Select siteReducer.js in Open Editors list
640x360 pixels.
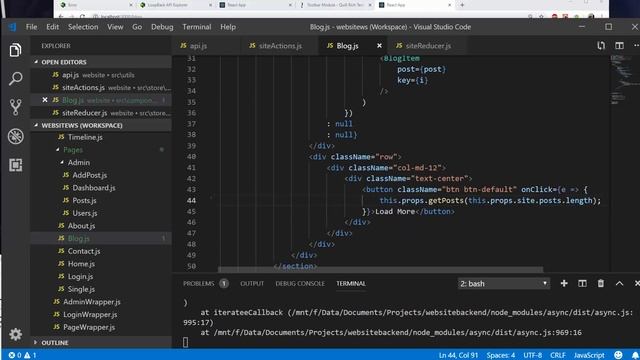[x=101, y=113]
